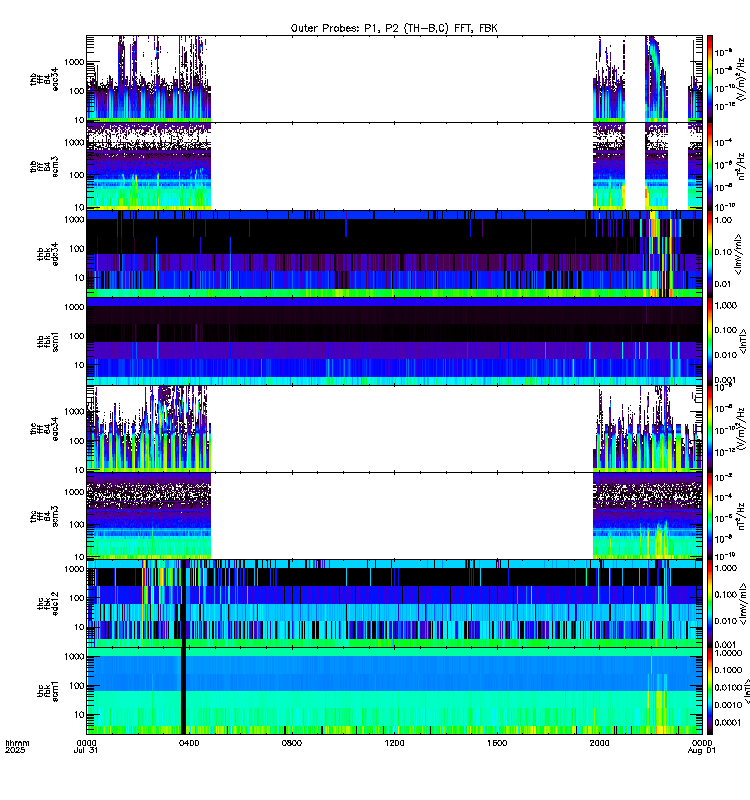Image resolution: width=750 pixels, height=800 pixels.
Task: Click the color bar of the thb fbk edc34 panel
Action: 710,254
